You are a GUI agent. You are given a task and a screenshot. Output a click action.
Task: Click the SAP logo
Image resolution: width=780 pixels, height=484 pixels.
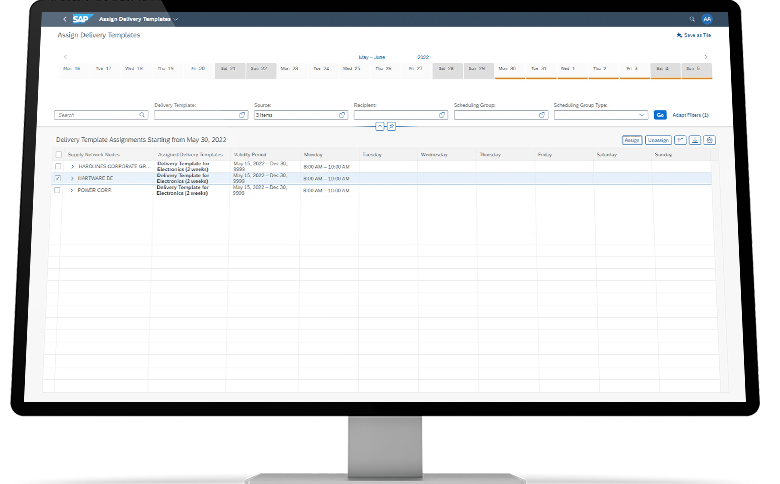pyautogui.click(x=81, y=18)
